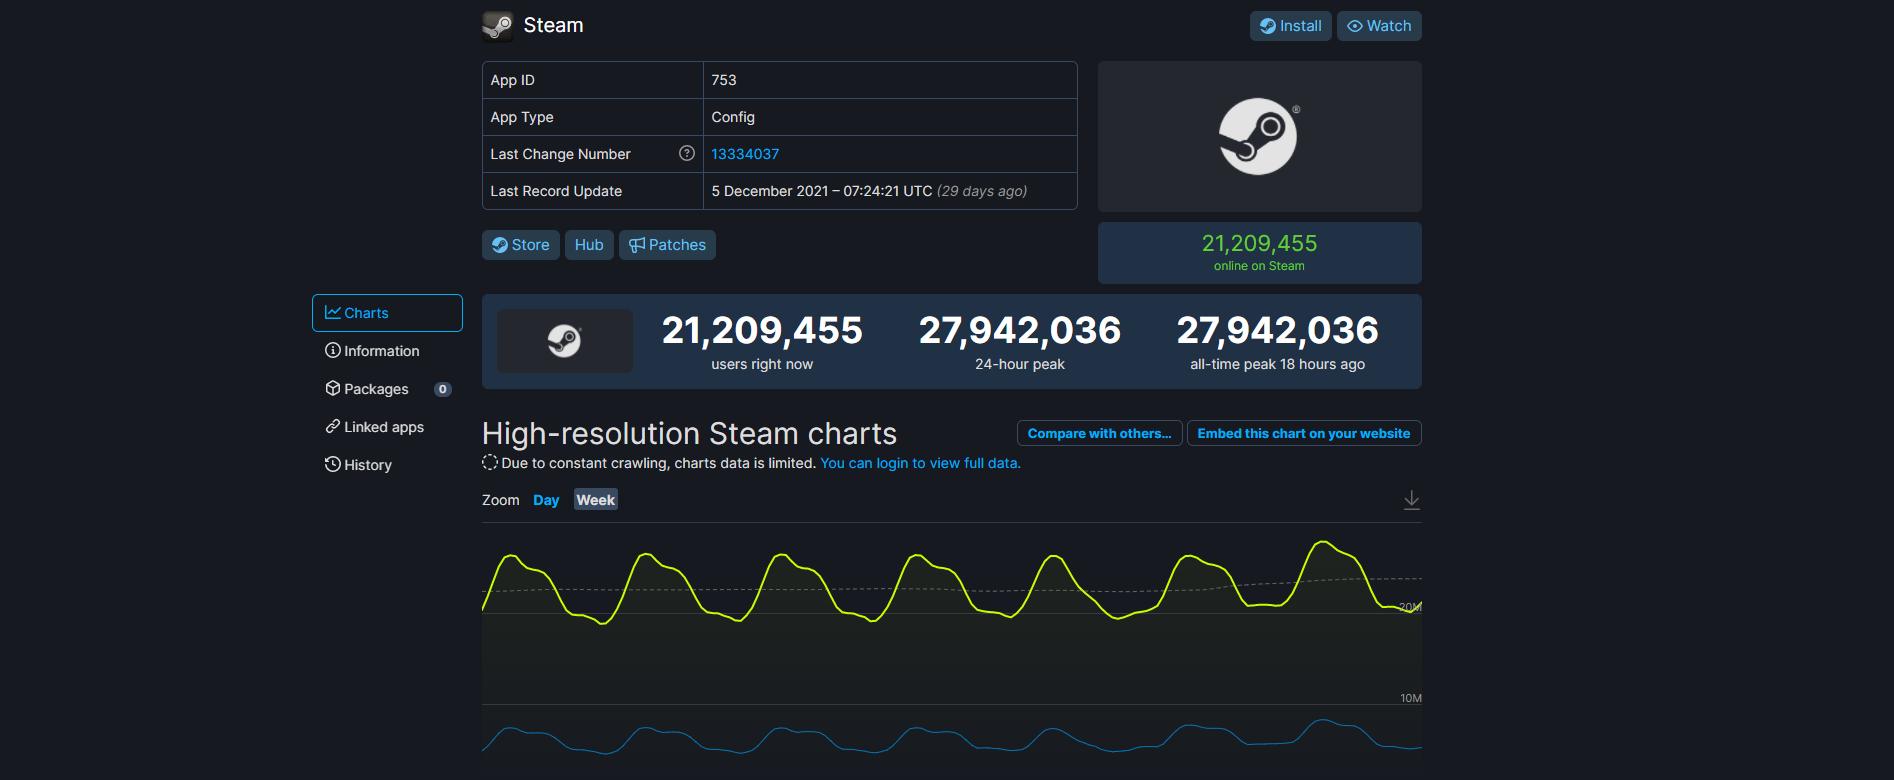This screenshot has height=780, width=1894.
Task: Click the Watch button
Action: tap(1379, 26)
